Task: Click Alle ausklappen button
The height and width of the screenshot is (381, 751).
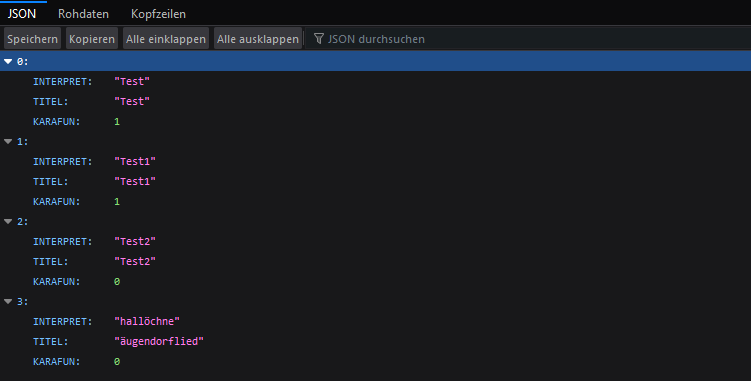Action: point(258,39)
